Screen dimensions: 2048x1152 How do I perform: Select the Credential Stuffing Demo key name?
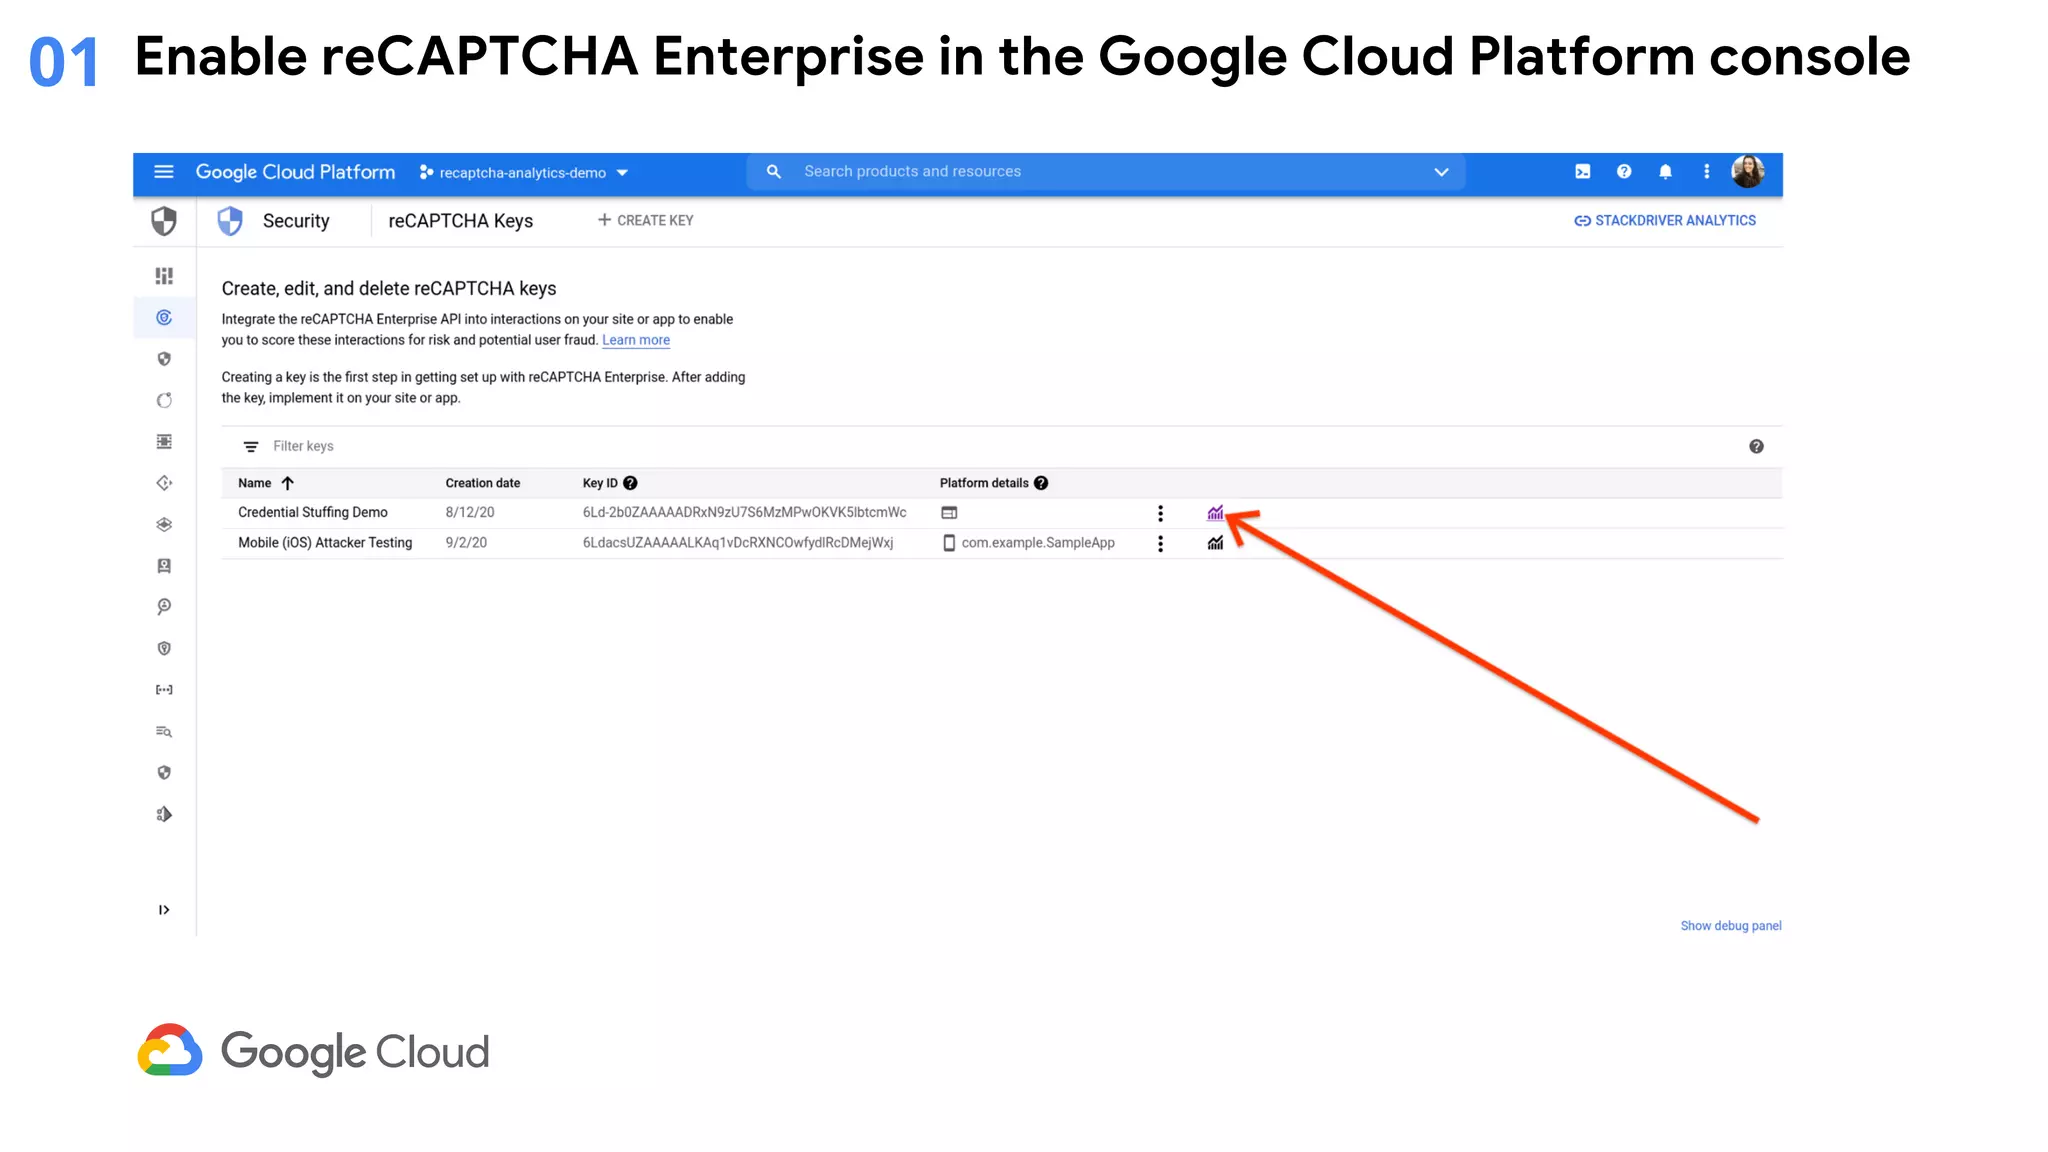click(x=313, y=512)
